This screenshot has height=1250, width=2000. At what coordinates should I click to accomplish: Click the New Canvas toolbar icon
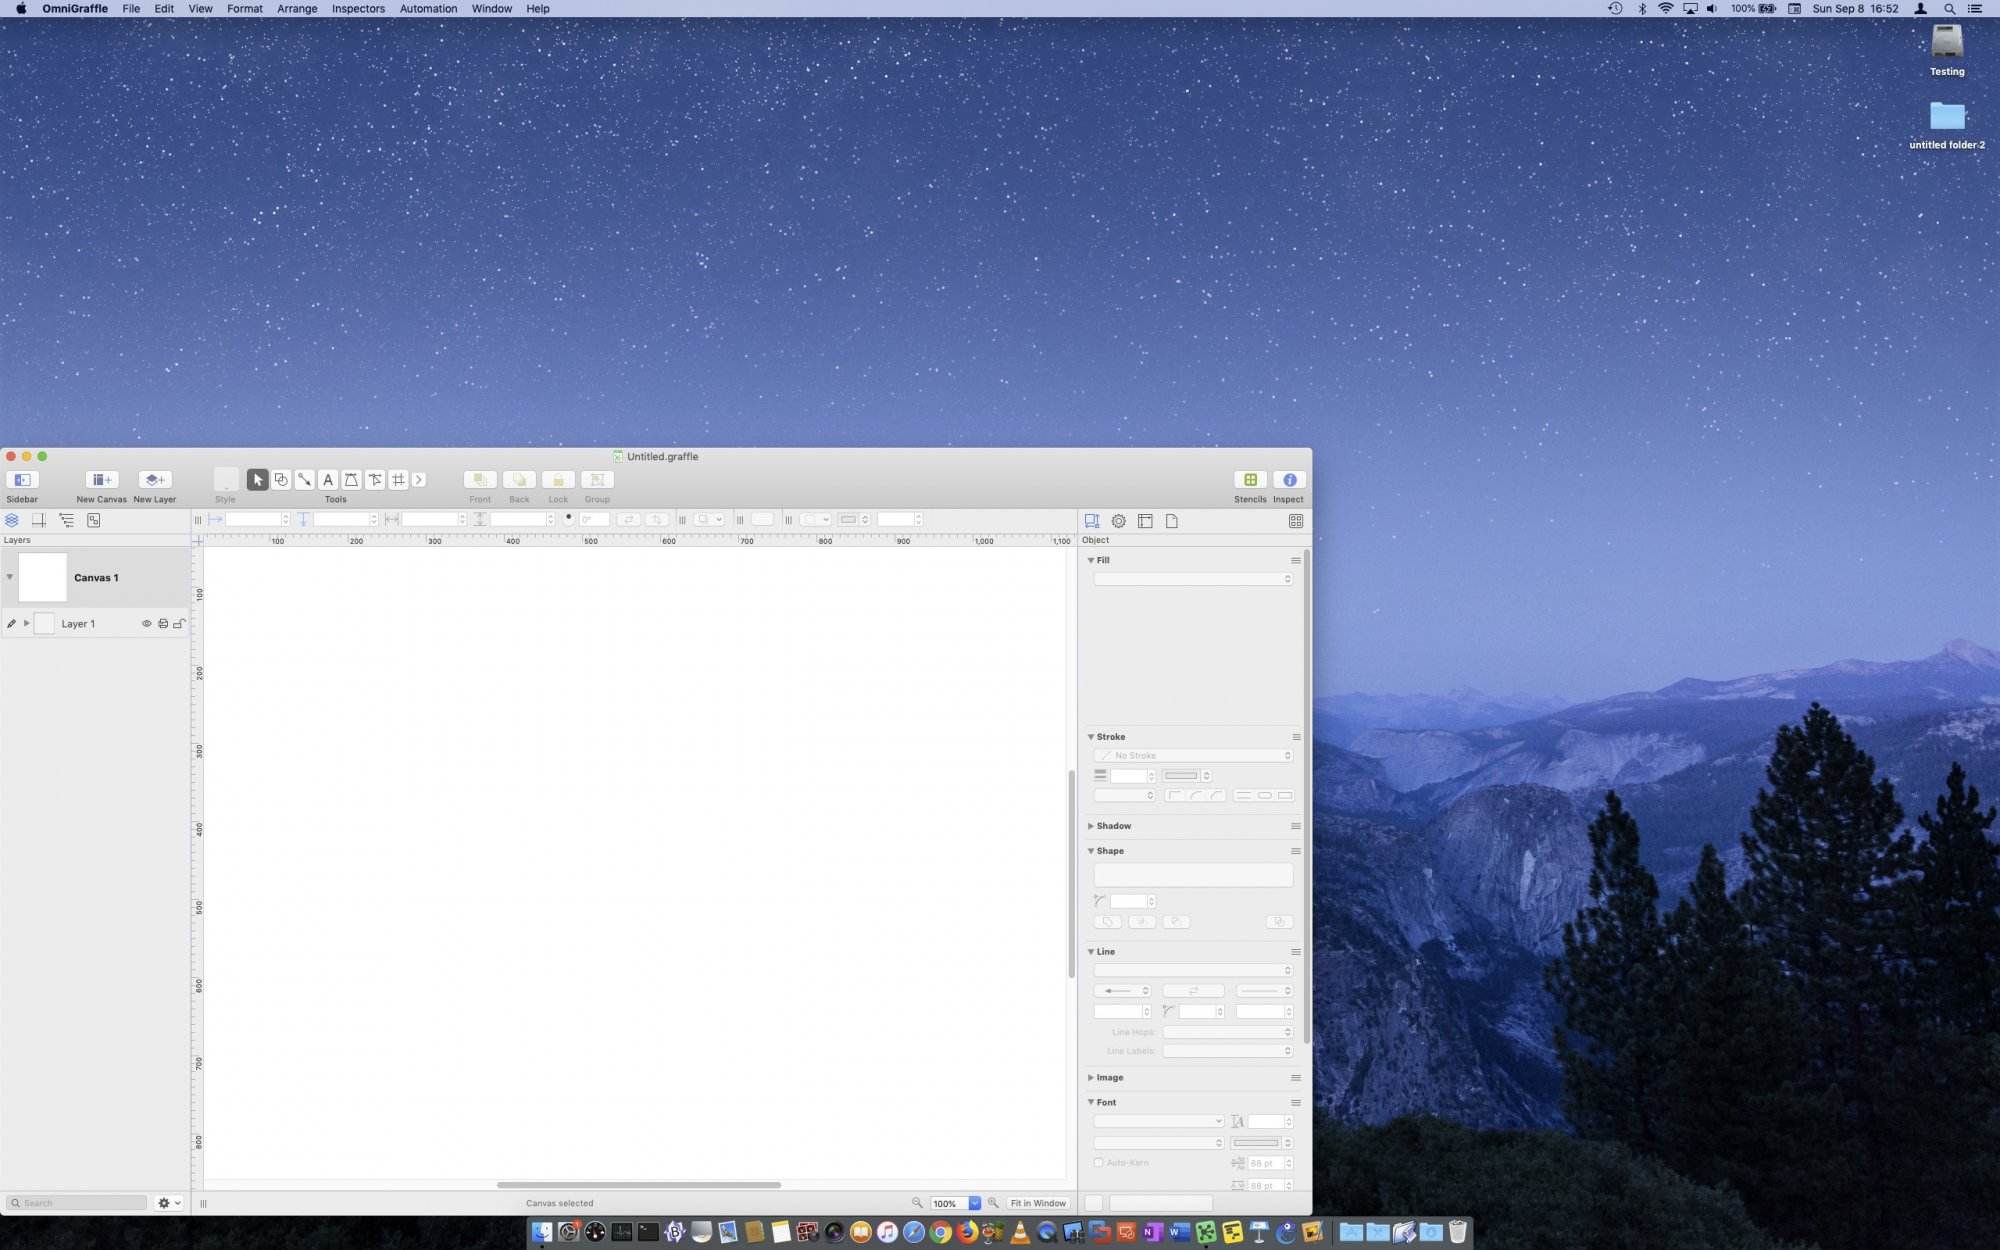click(x=101, y=480)
